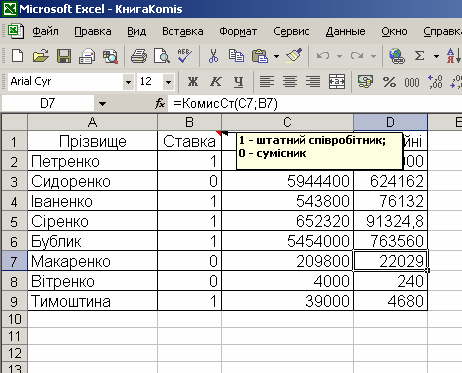Image resolution: width=462 pixels, height=373 pixels.
Task: Open the Правка menu
Action: point(93,31)
